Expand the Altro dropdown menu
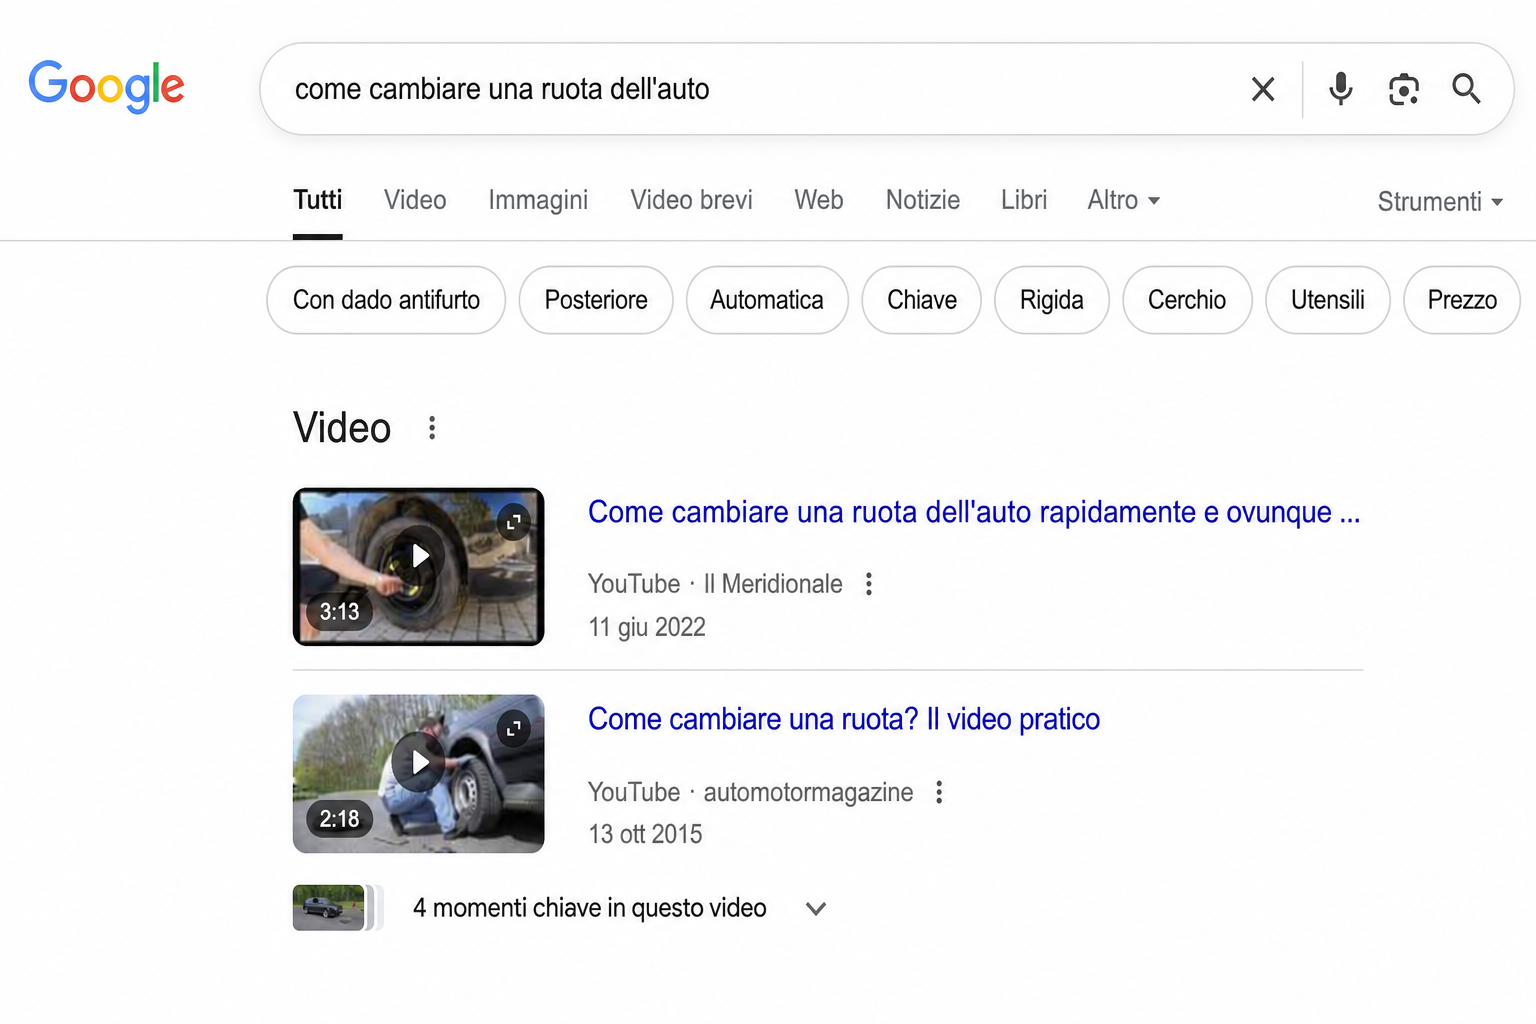 [x=1124, y=200]
